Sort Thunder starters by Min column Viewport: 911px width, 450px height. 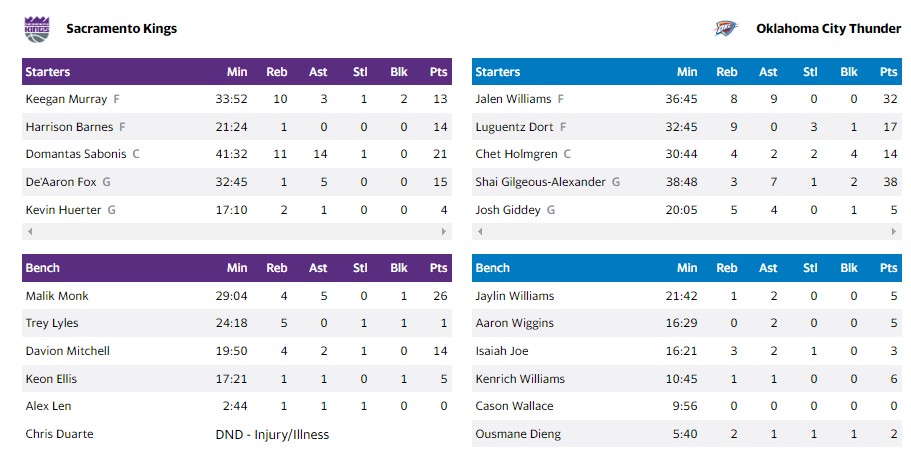(x=687, y=72)
